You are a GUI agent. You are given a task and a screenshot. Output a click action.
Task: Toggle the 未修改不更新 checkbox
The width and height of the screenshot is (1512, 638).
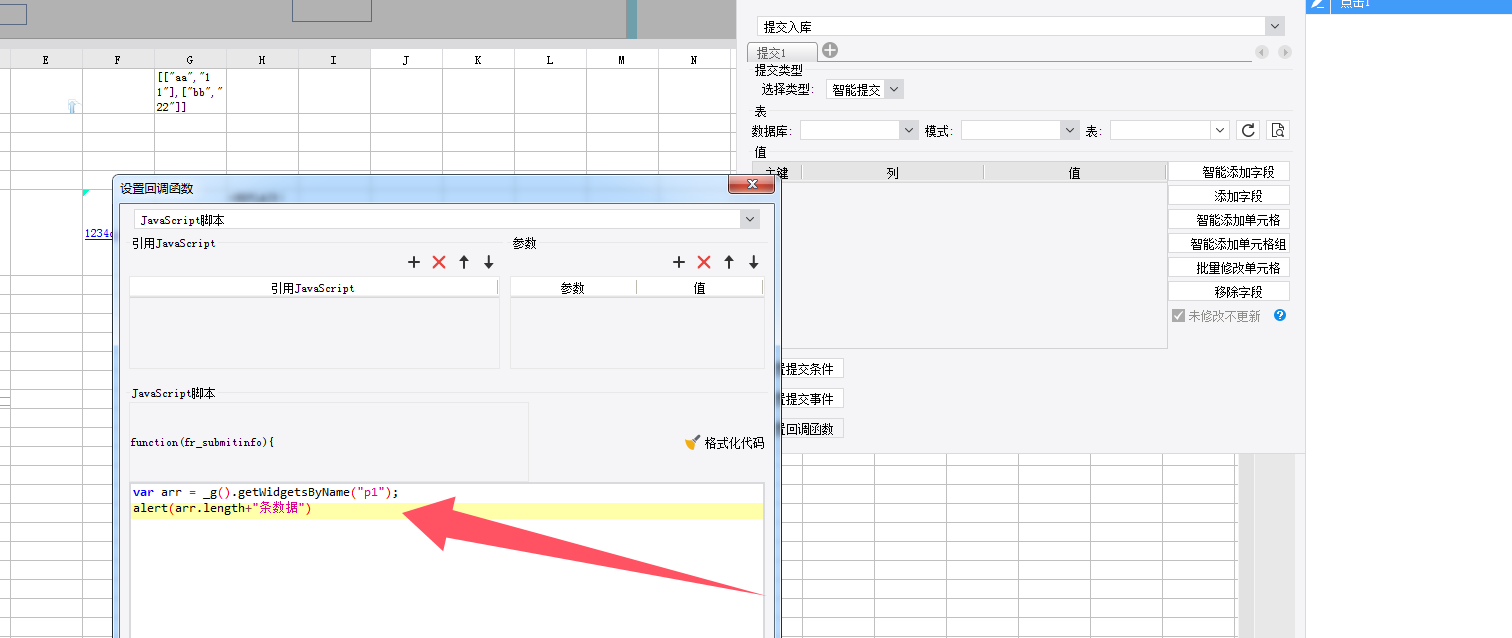point(1178,315)
